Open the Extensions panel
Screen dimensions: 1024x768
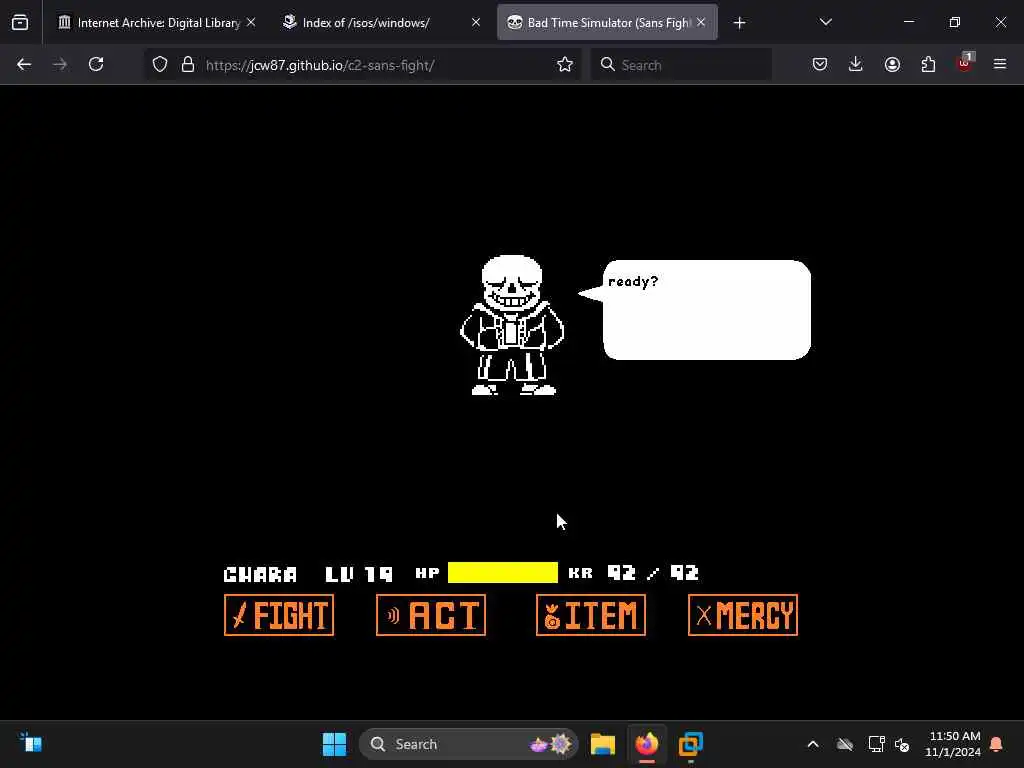[928, 65]
